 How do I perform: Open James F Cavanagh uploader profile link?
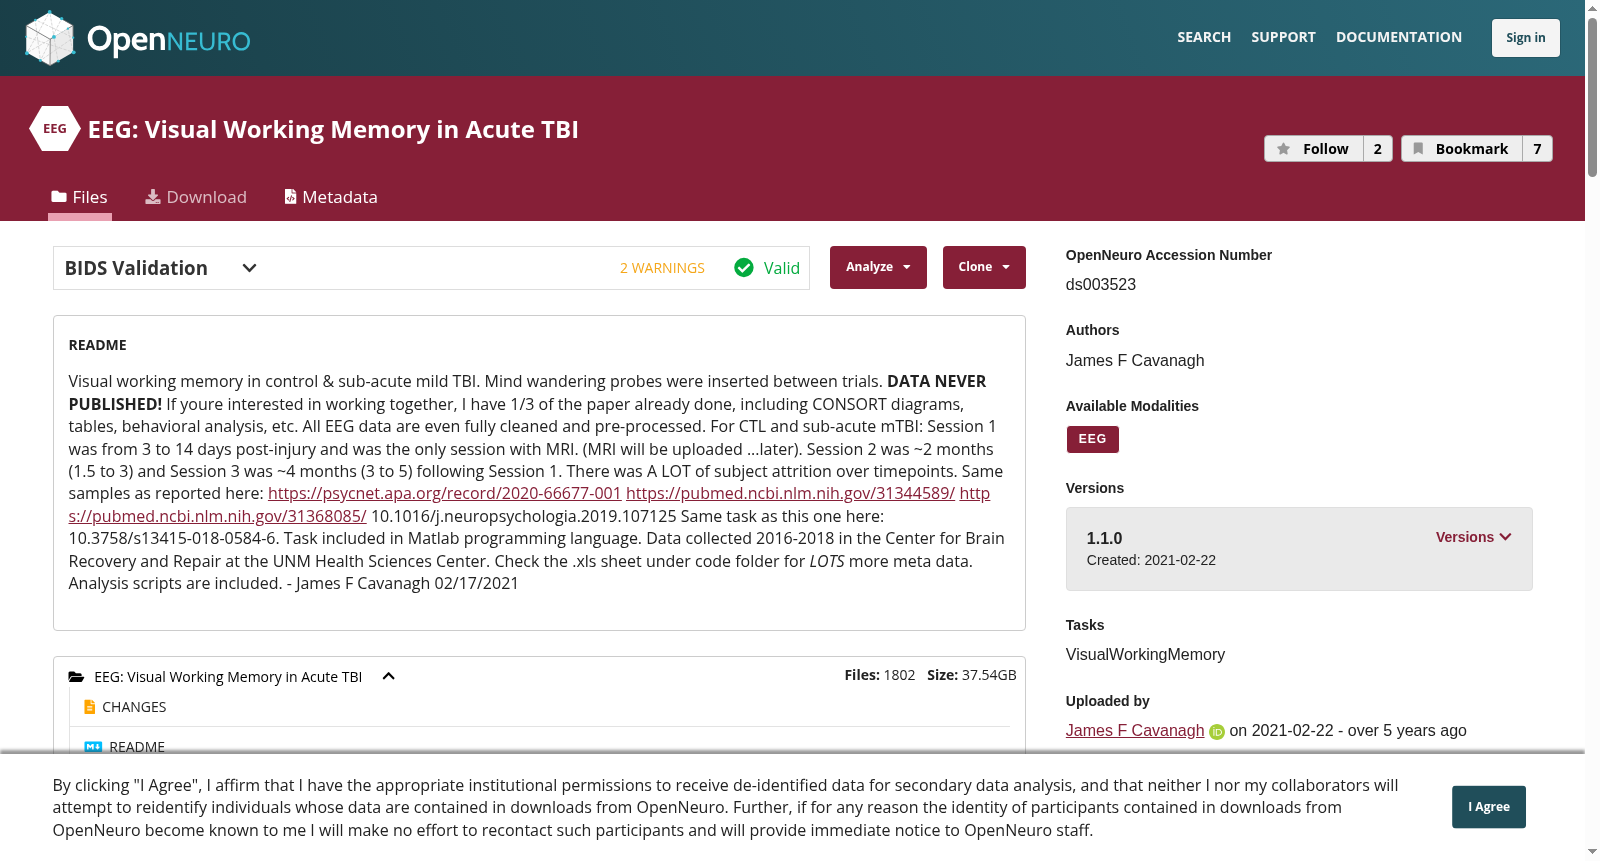[1135, 731]
